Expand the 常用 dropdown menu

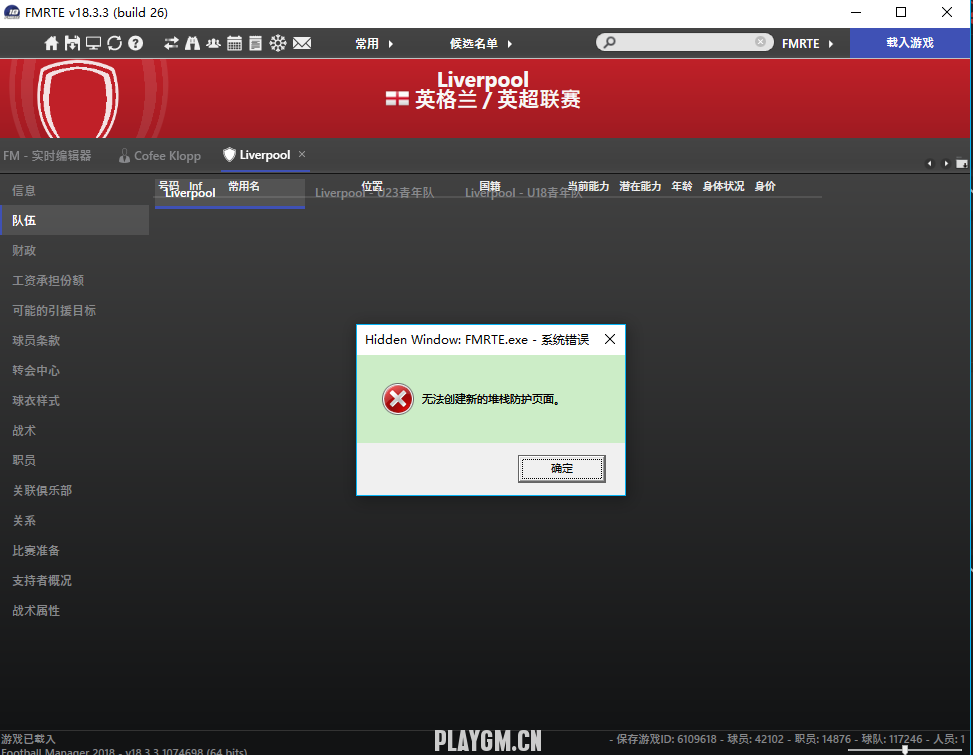(374, 43)
